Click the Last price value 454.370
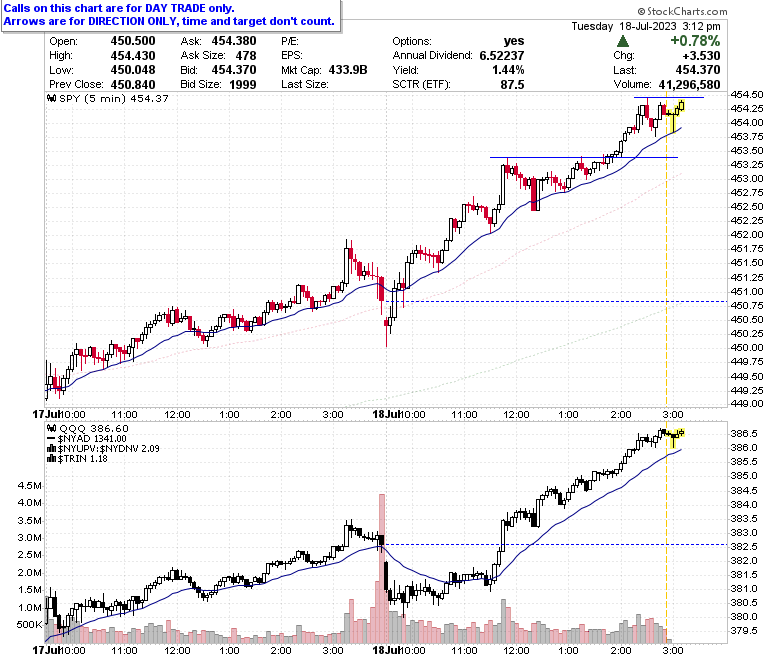Viewport: 780px width, 659px height. coord(698,70)
